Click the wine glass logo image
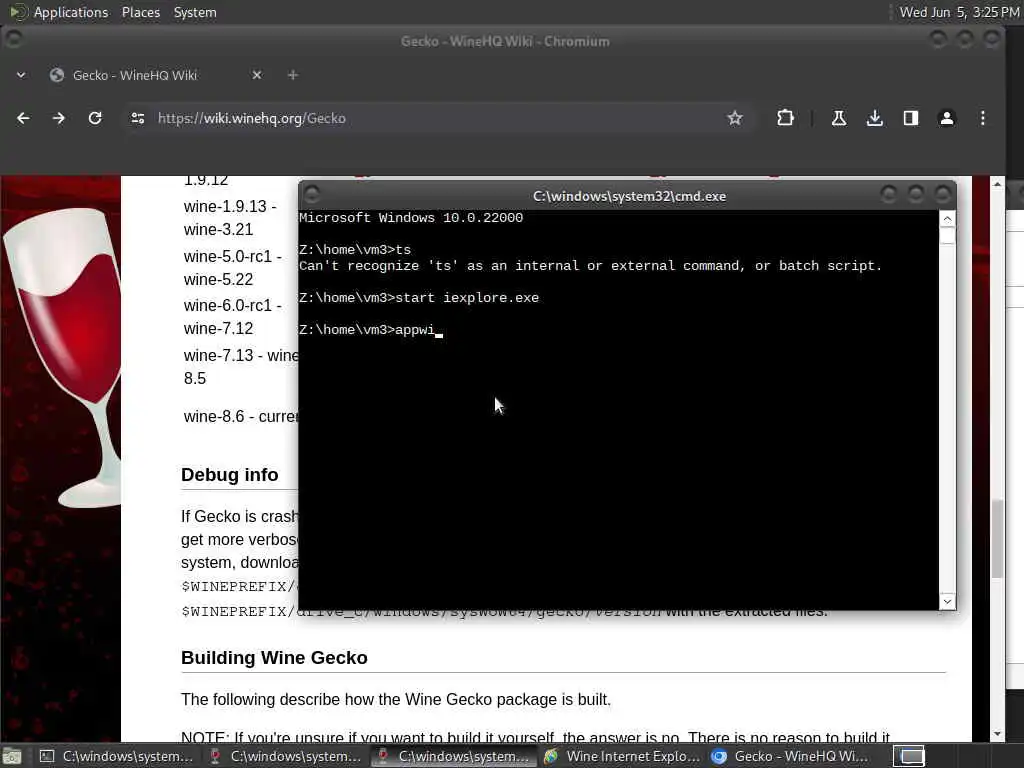 62,356
